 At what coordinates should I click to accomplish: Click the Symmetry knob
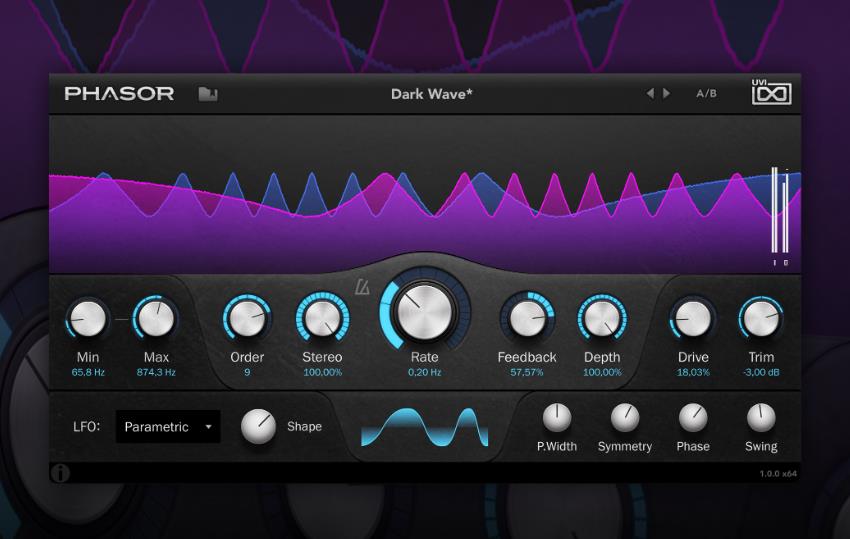625,418
